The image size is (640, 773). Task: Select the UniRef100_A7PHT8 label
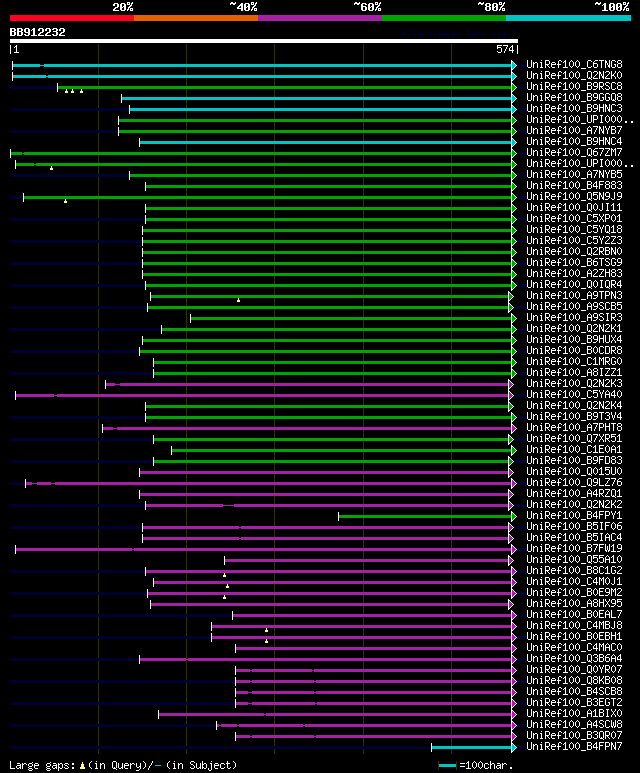574,427
